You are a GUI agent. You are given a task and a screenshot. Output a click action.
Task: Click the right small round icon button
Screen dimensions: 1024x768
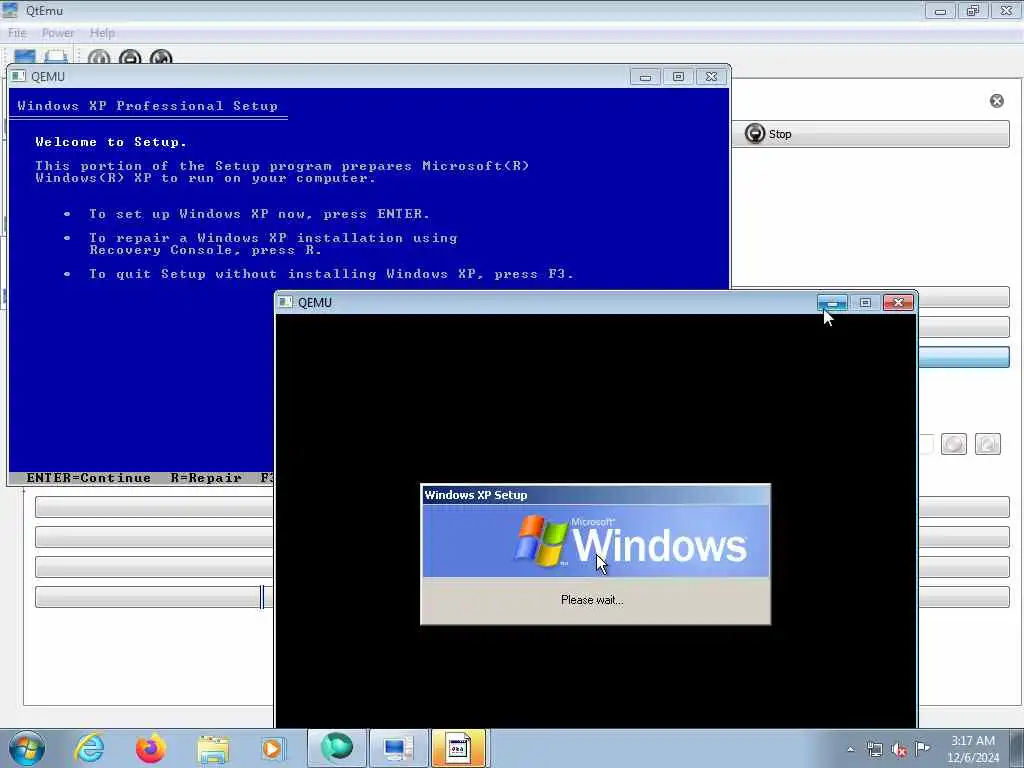987,444
